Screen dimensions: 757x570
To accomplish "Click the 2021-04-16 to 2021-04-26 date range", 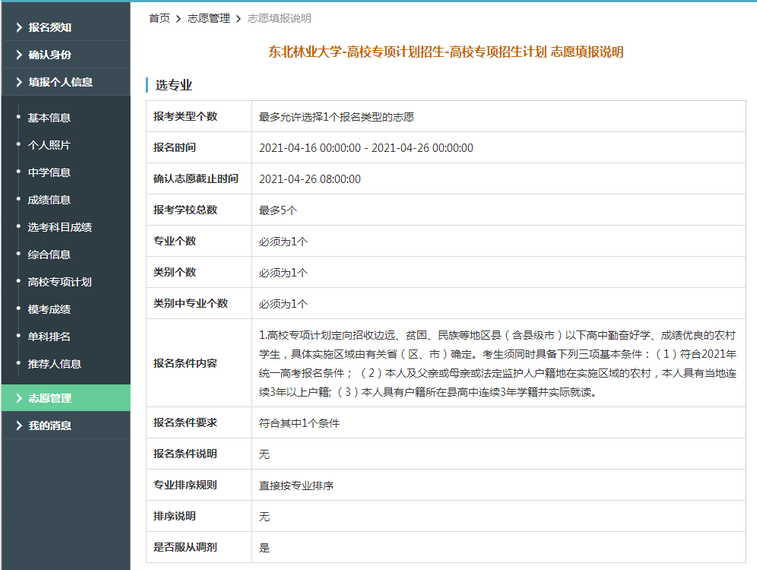I will pyautogui.click(x=366, y=148).
